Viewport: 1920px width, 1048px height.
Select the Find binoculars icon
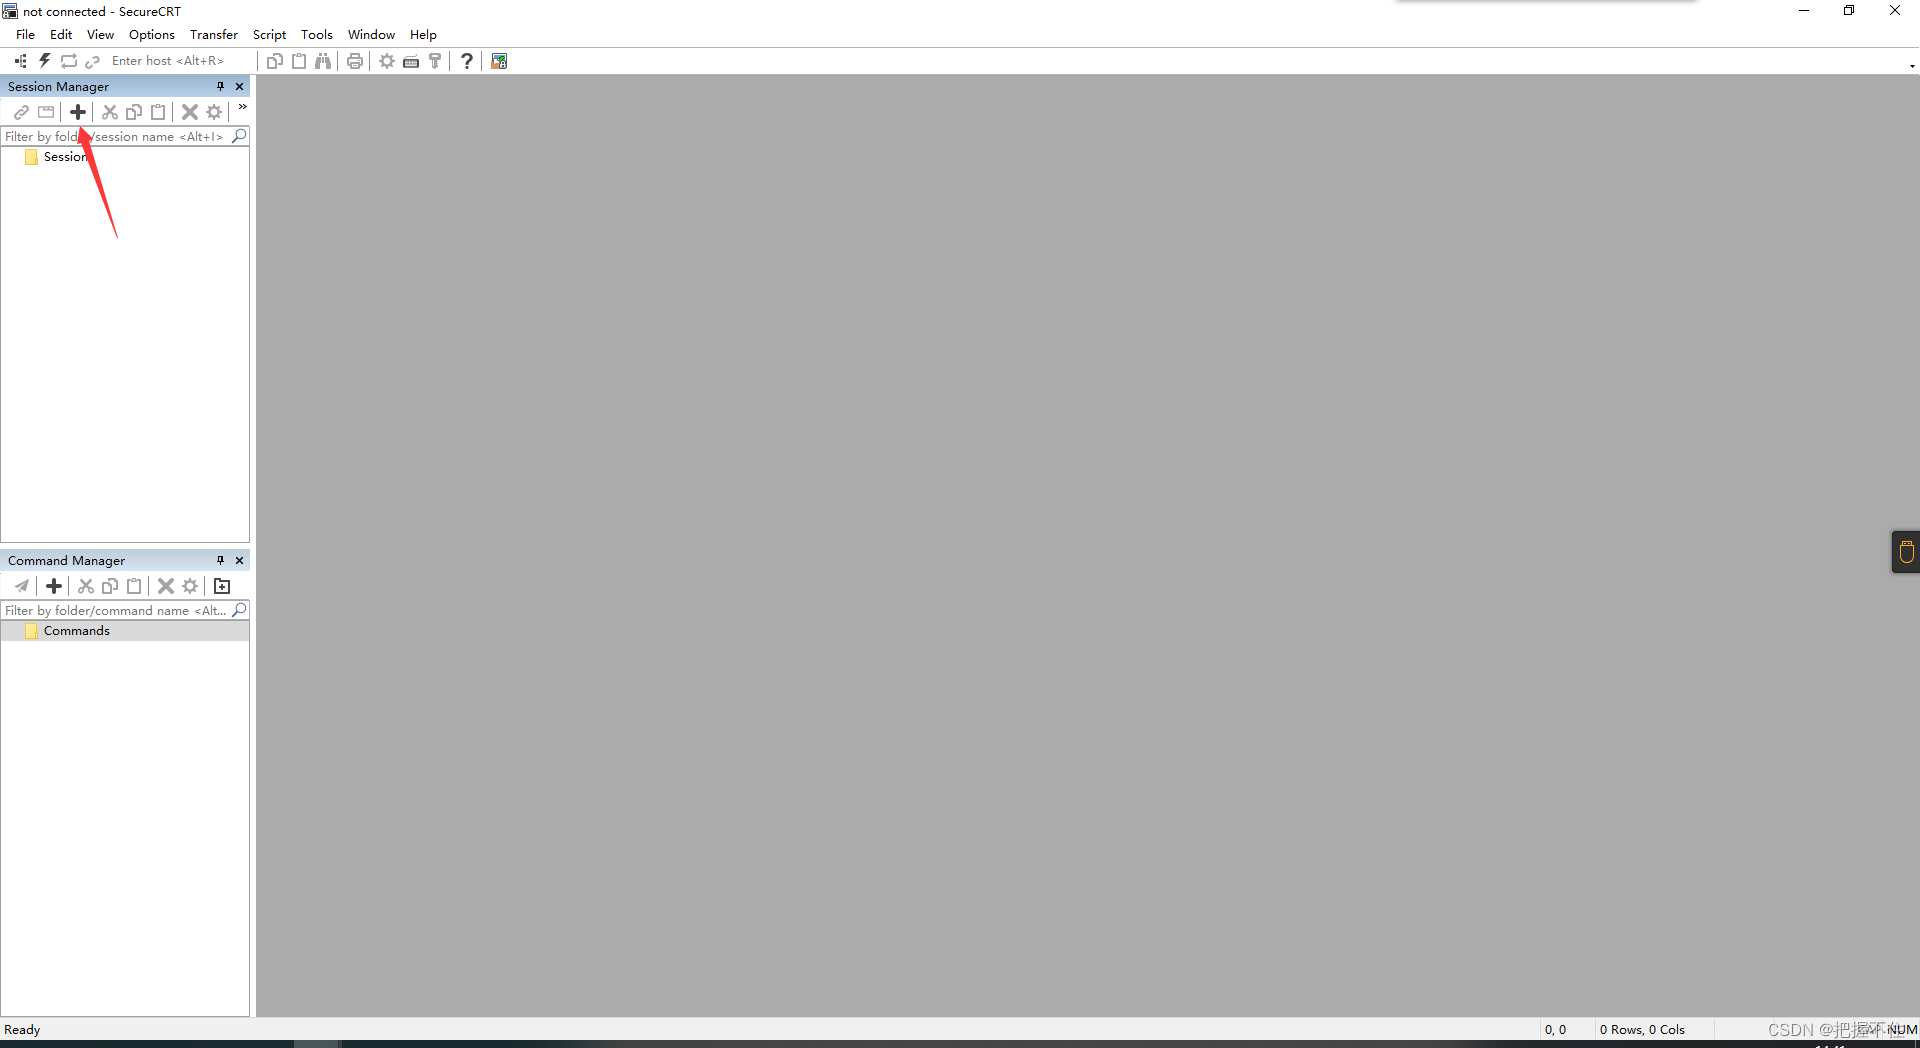323,61
